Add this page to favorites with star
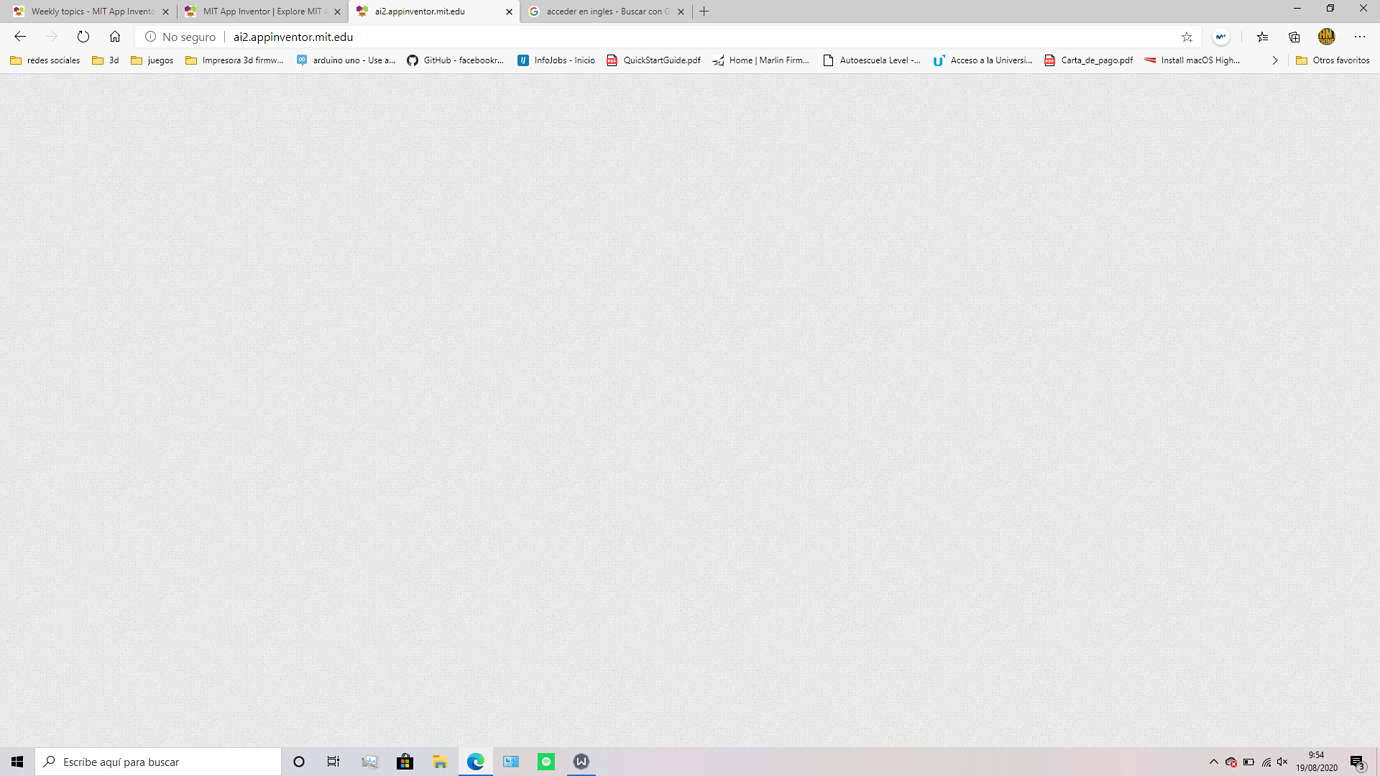The image size is (1380, 776). pyautogui.click(x=1187, y=37)
